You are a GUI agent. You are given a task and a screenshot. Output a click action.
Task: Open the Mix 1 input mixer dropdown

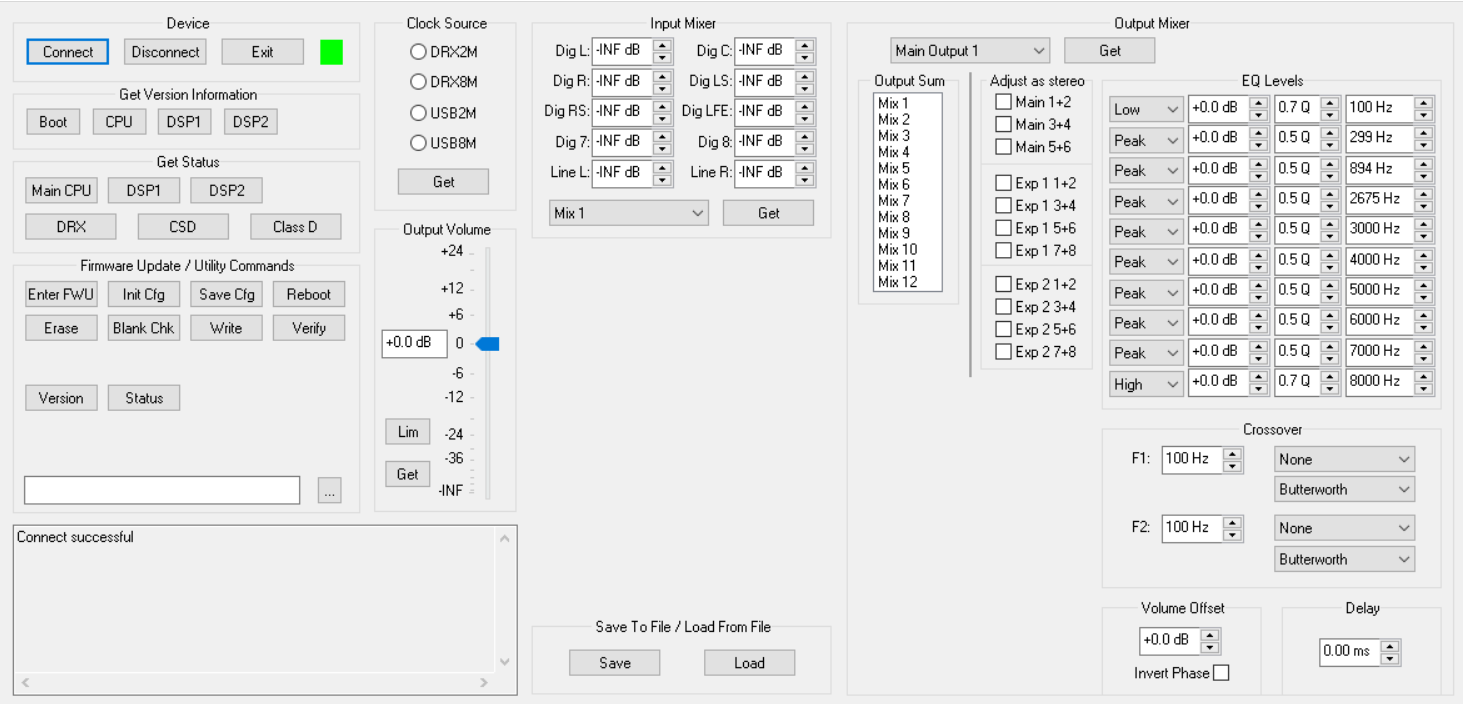(628, 212)
